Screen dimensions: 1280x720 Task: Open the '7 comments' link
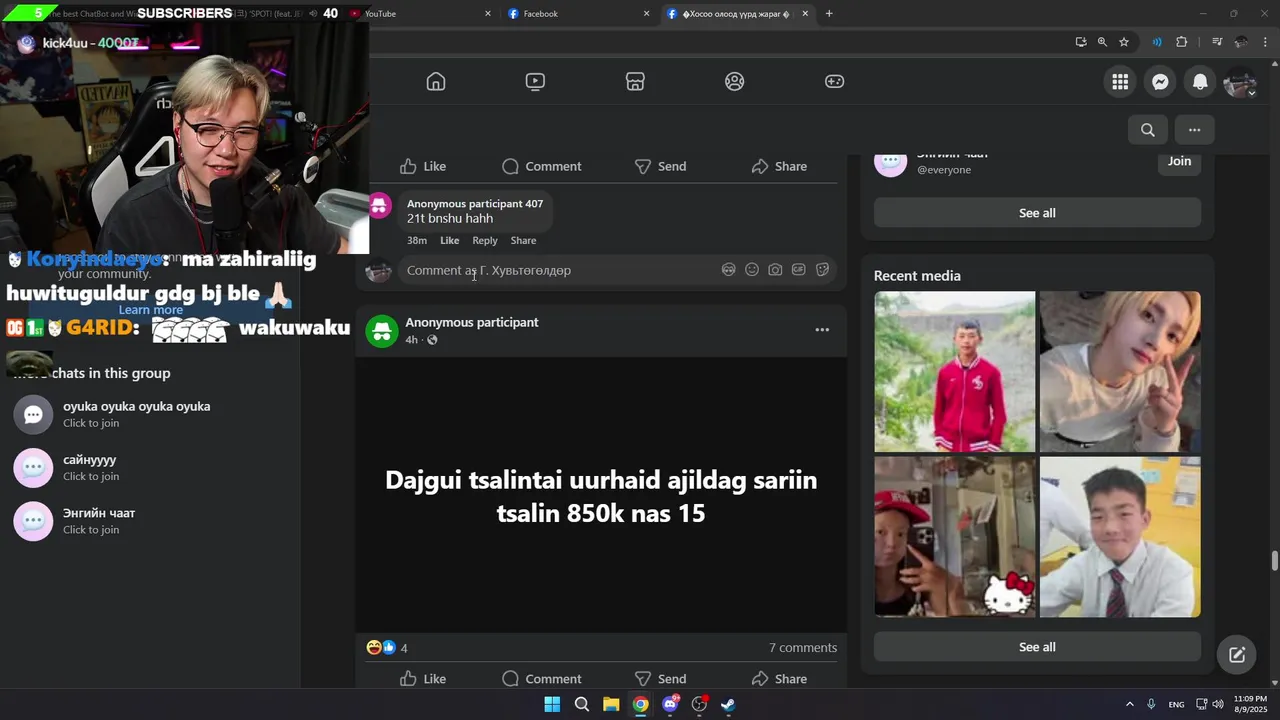click(x=803, y=648)
